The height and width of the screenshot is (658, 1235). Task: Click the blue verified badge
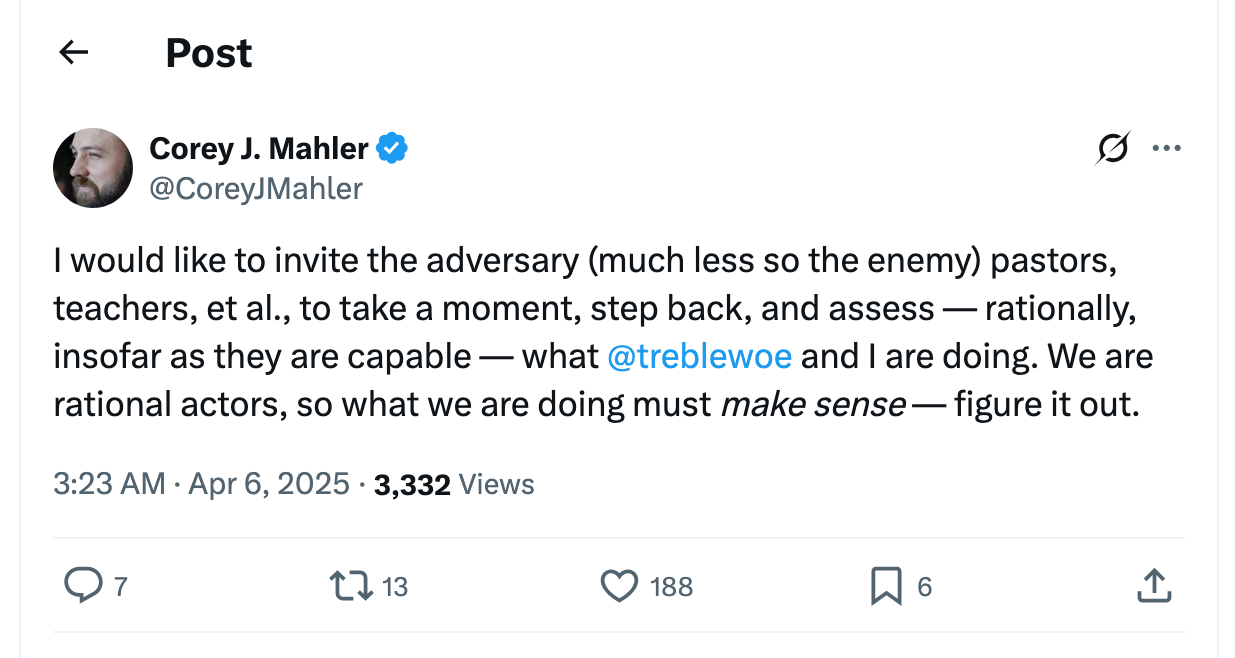(392, 149)
